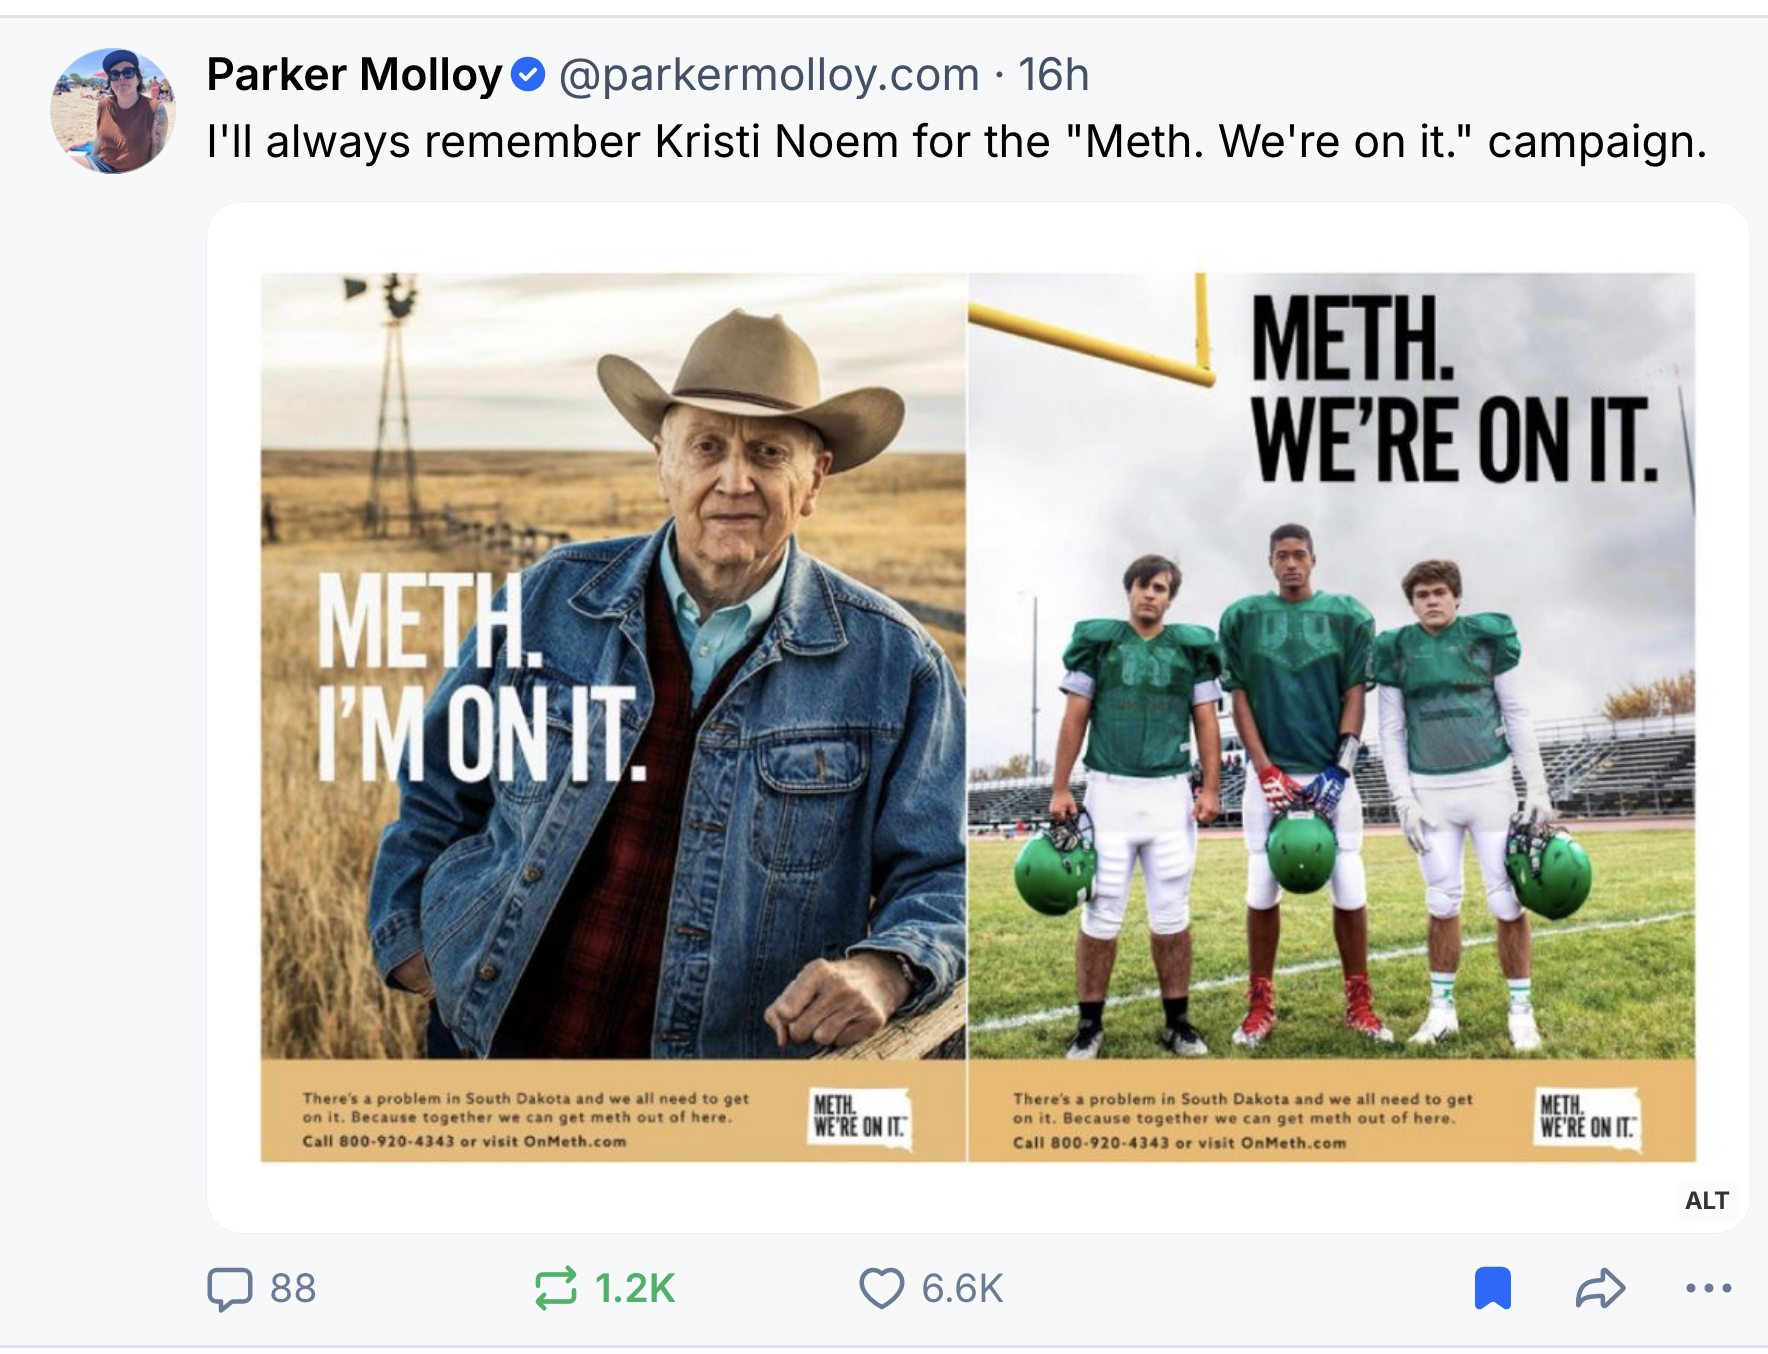1768x1354 pixels.
Task: Click the reply speech bubble icon
Action: 229,1288
